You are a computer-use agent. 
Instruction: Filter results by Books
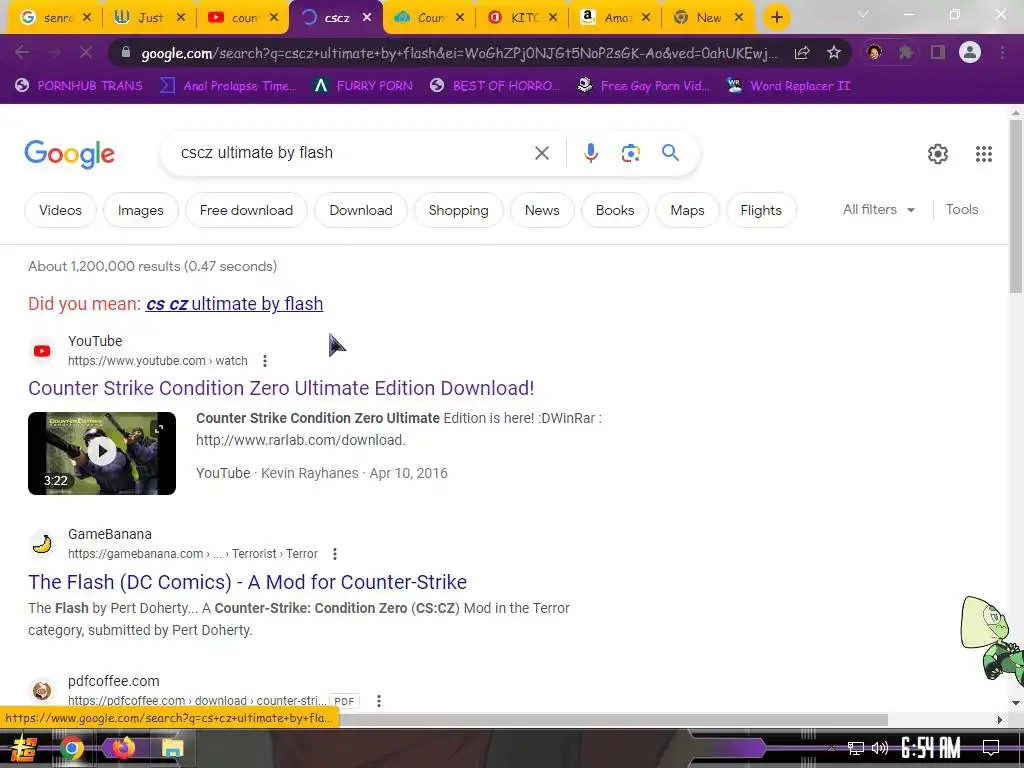(x=615, y=210)
